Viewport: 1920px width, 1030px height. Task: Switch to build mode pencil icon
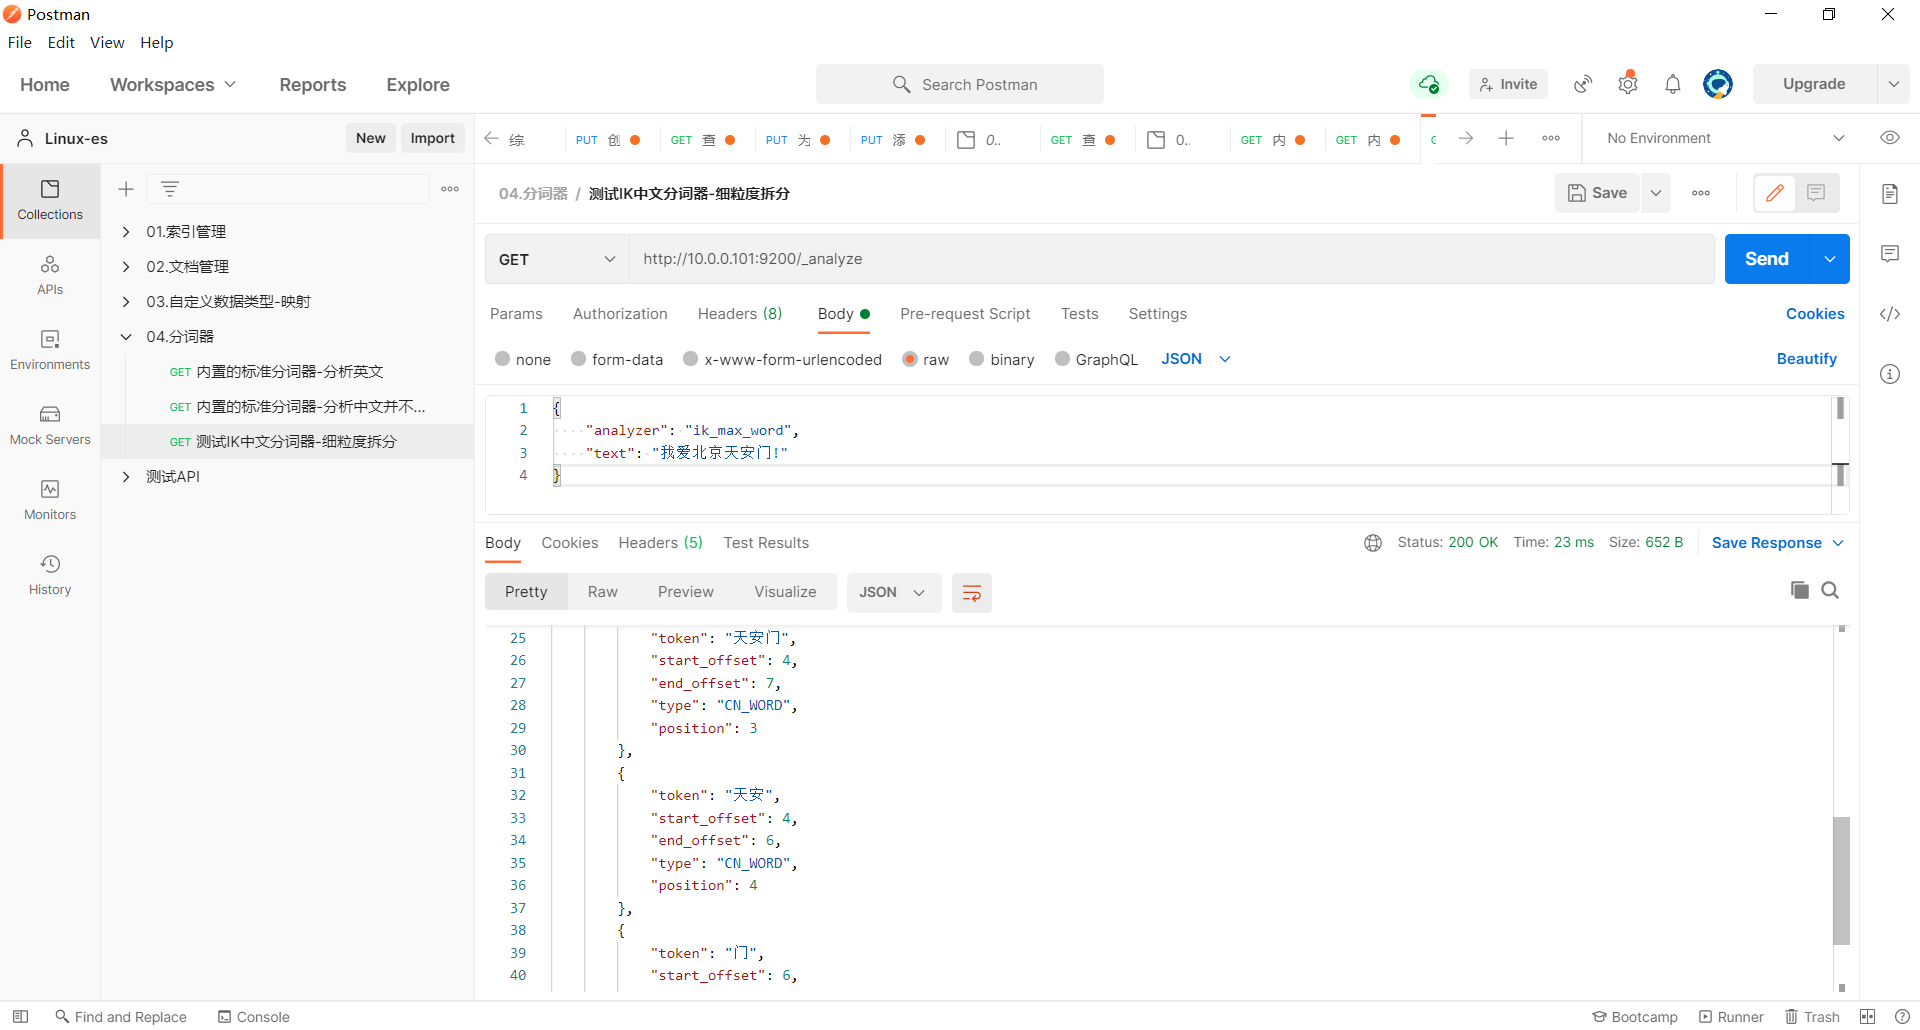coord(1775,193)
